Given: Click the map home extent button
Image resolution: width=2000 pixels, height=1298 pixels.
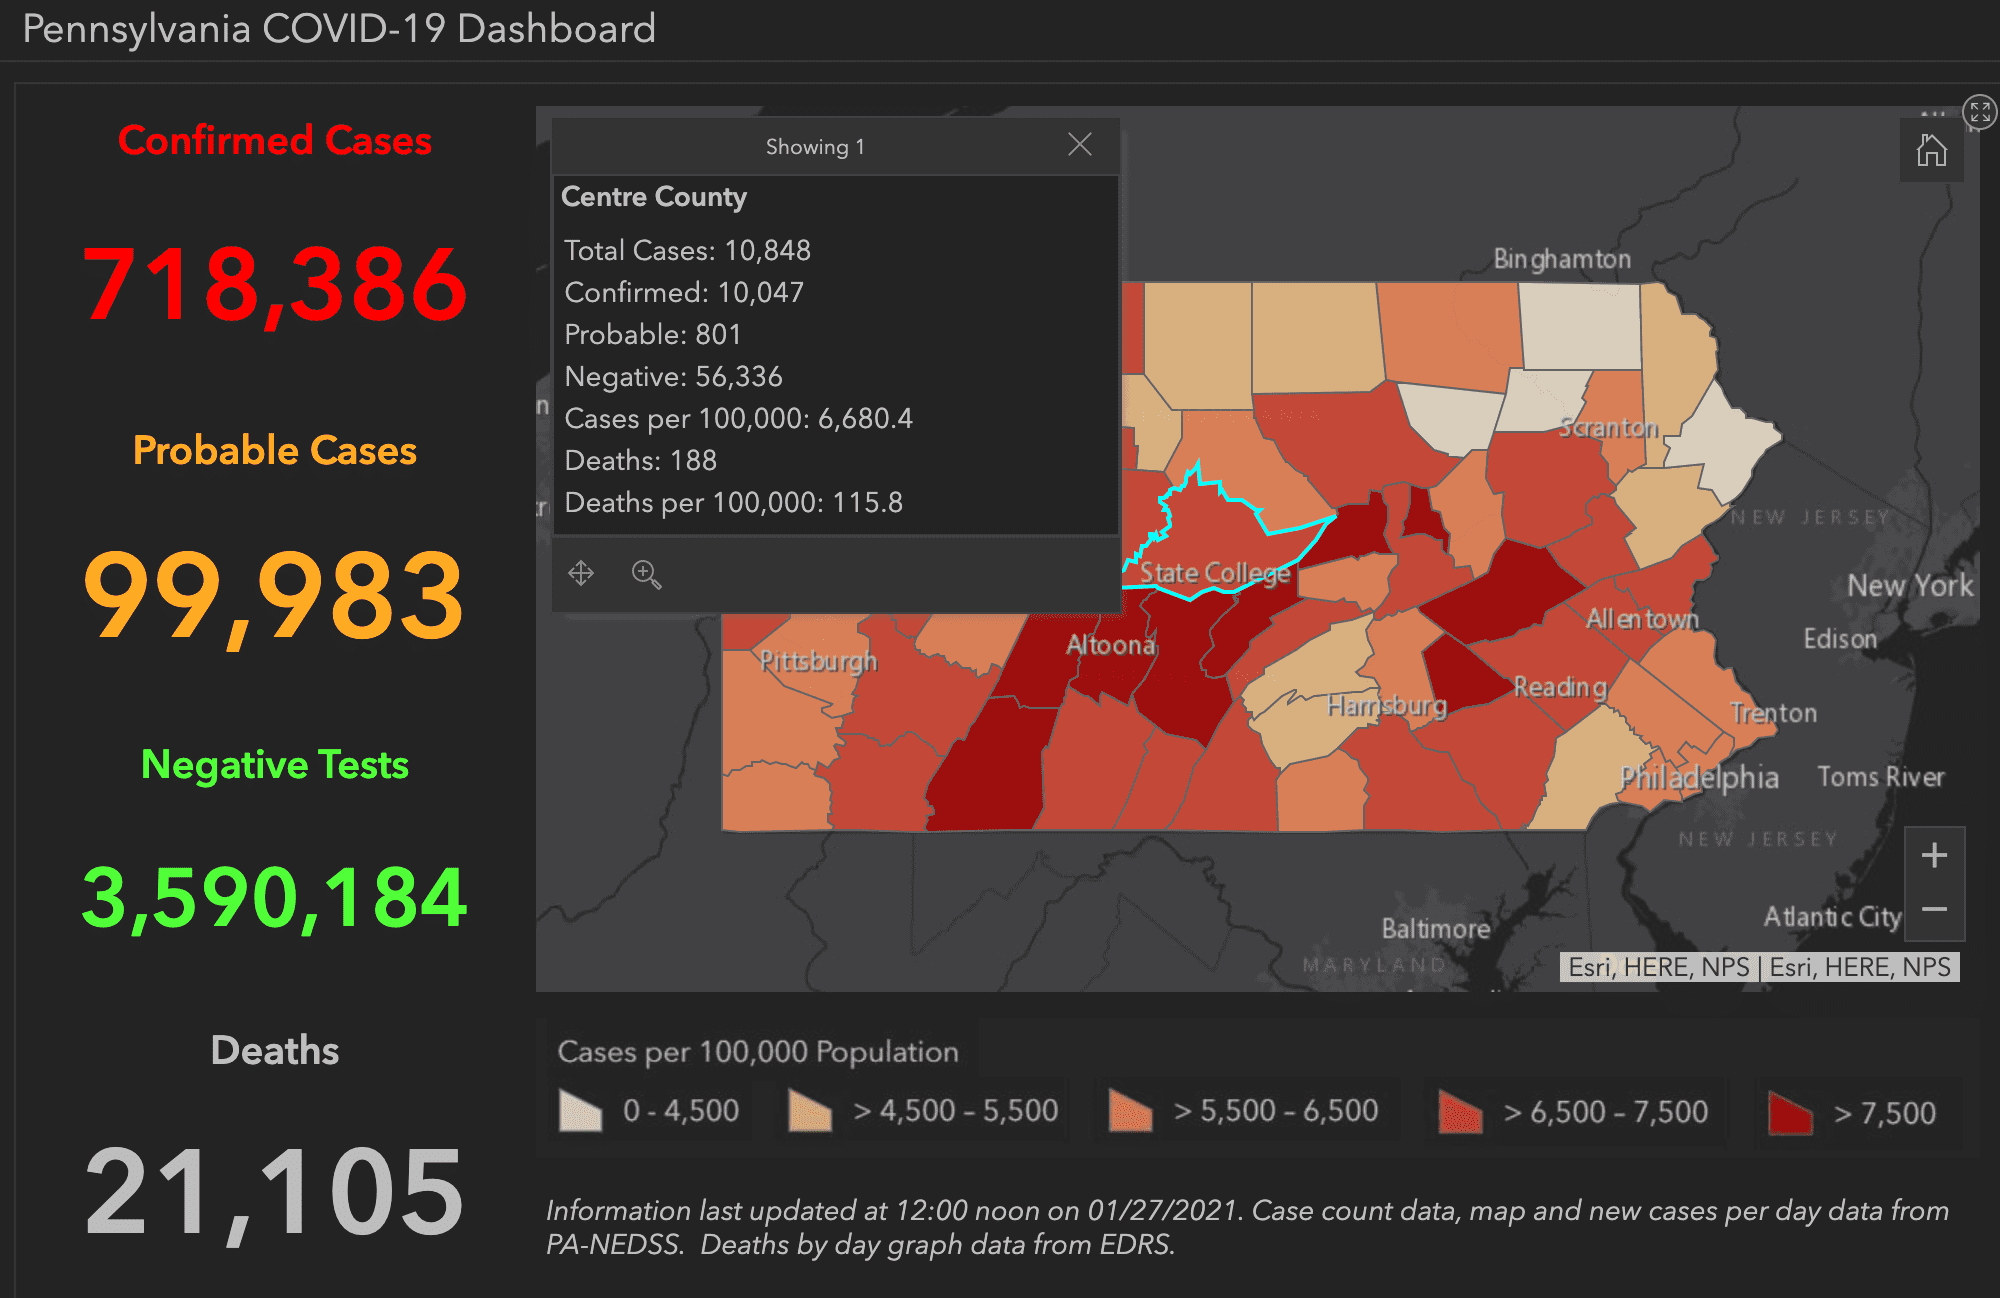Looking at the screenshot, I should (x=1931, y=150).
